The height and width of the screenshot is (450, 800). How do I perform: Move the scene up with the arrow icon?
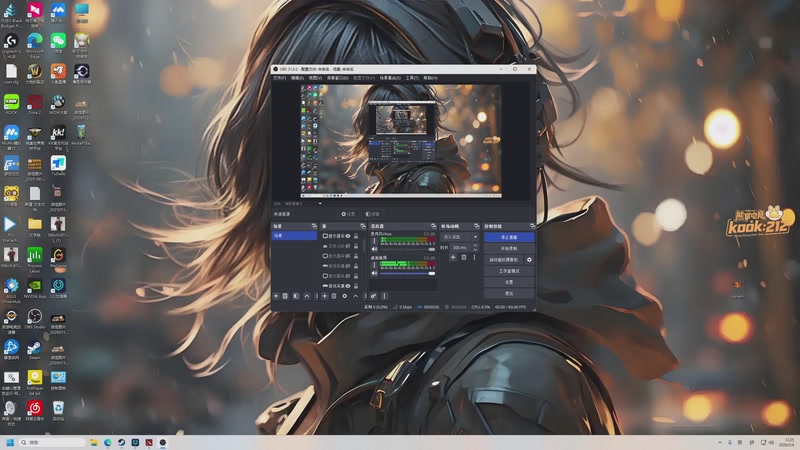307,296
